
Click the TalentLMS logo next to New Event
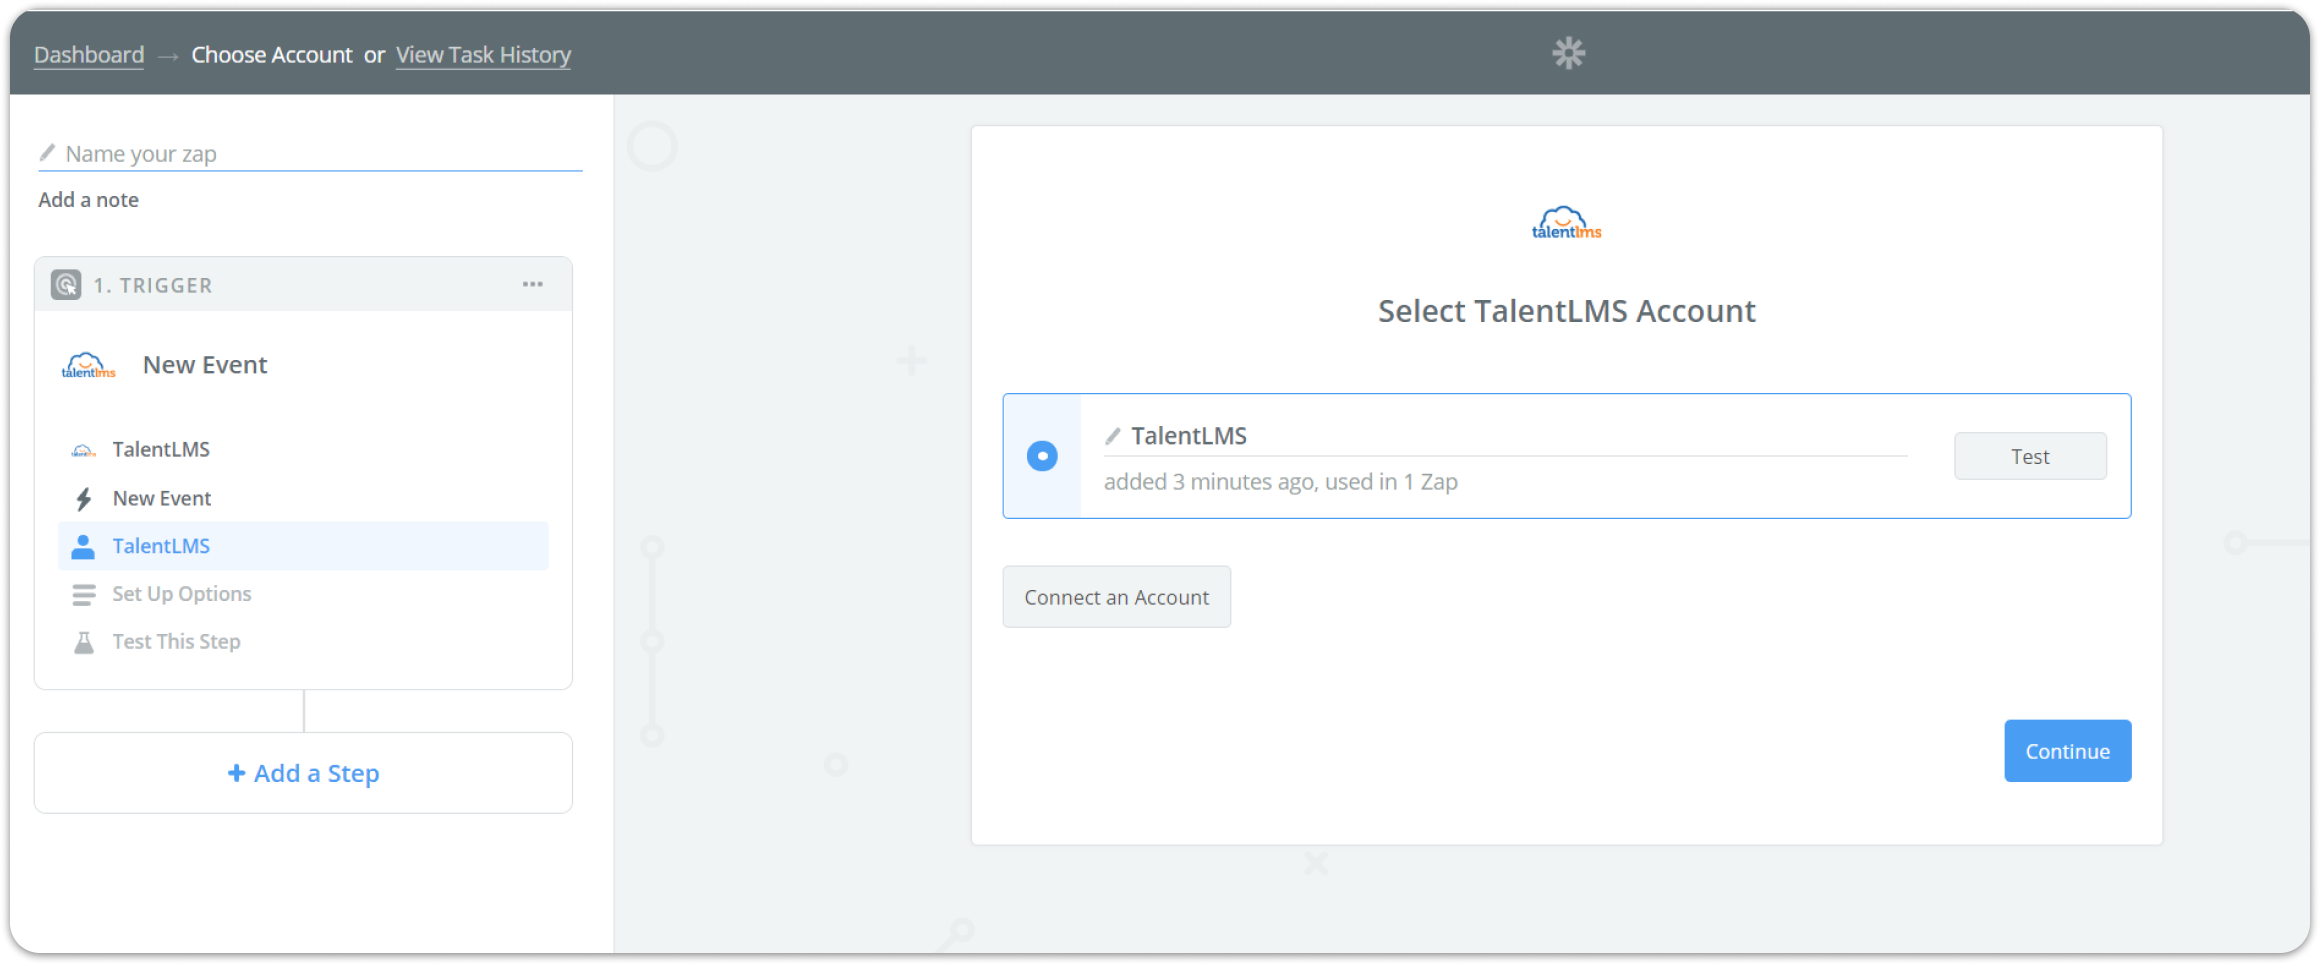tap(89, 366)
